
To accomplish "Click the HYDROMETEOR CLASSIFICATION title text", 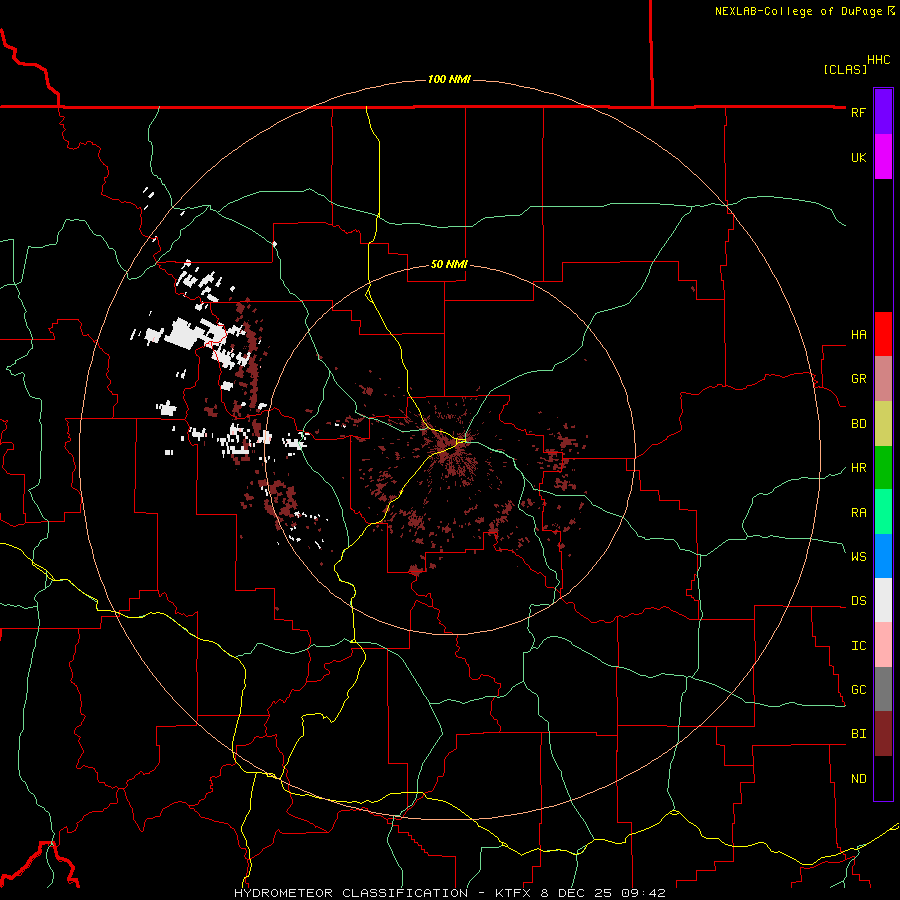I will (351, 893).
